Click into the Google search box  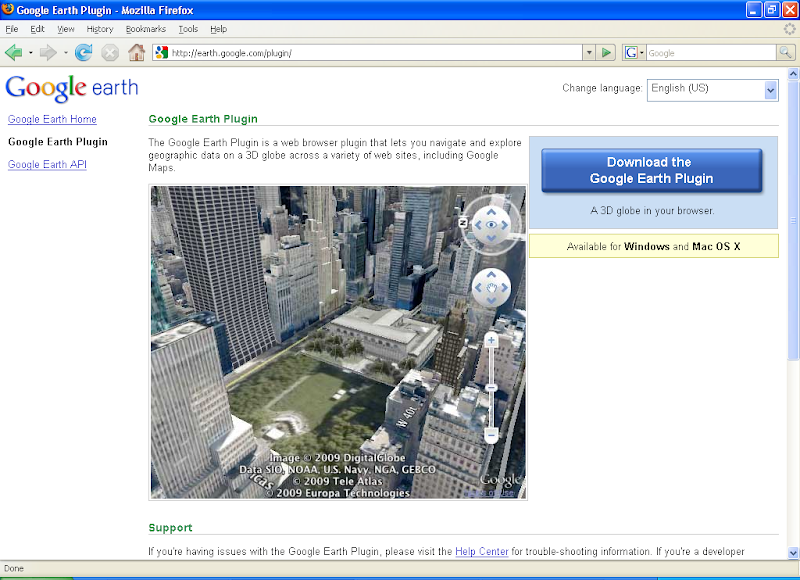click(x=711, y=53)
